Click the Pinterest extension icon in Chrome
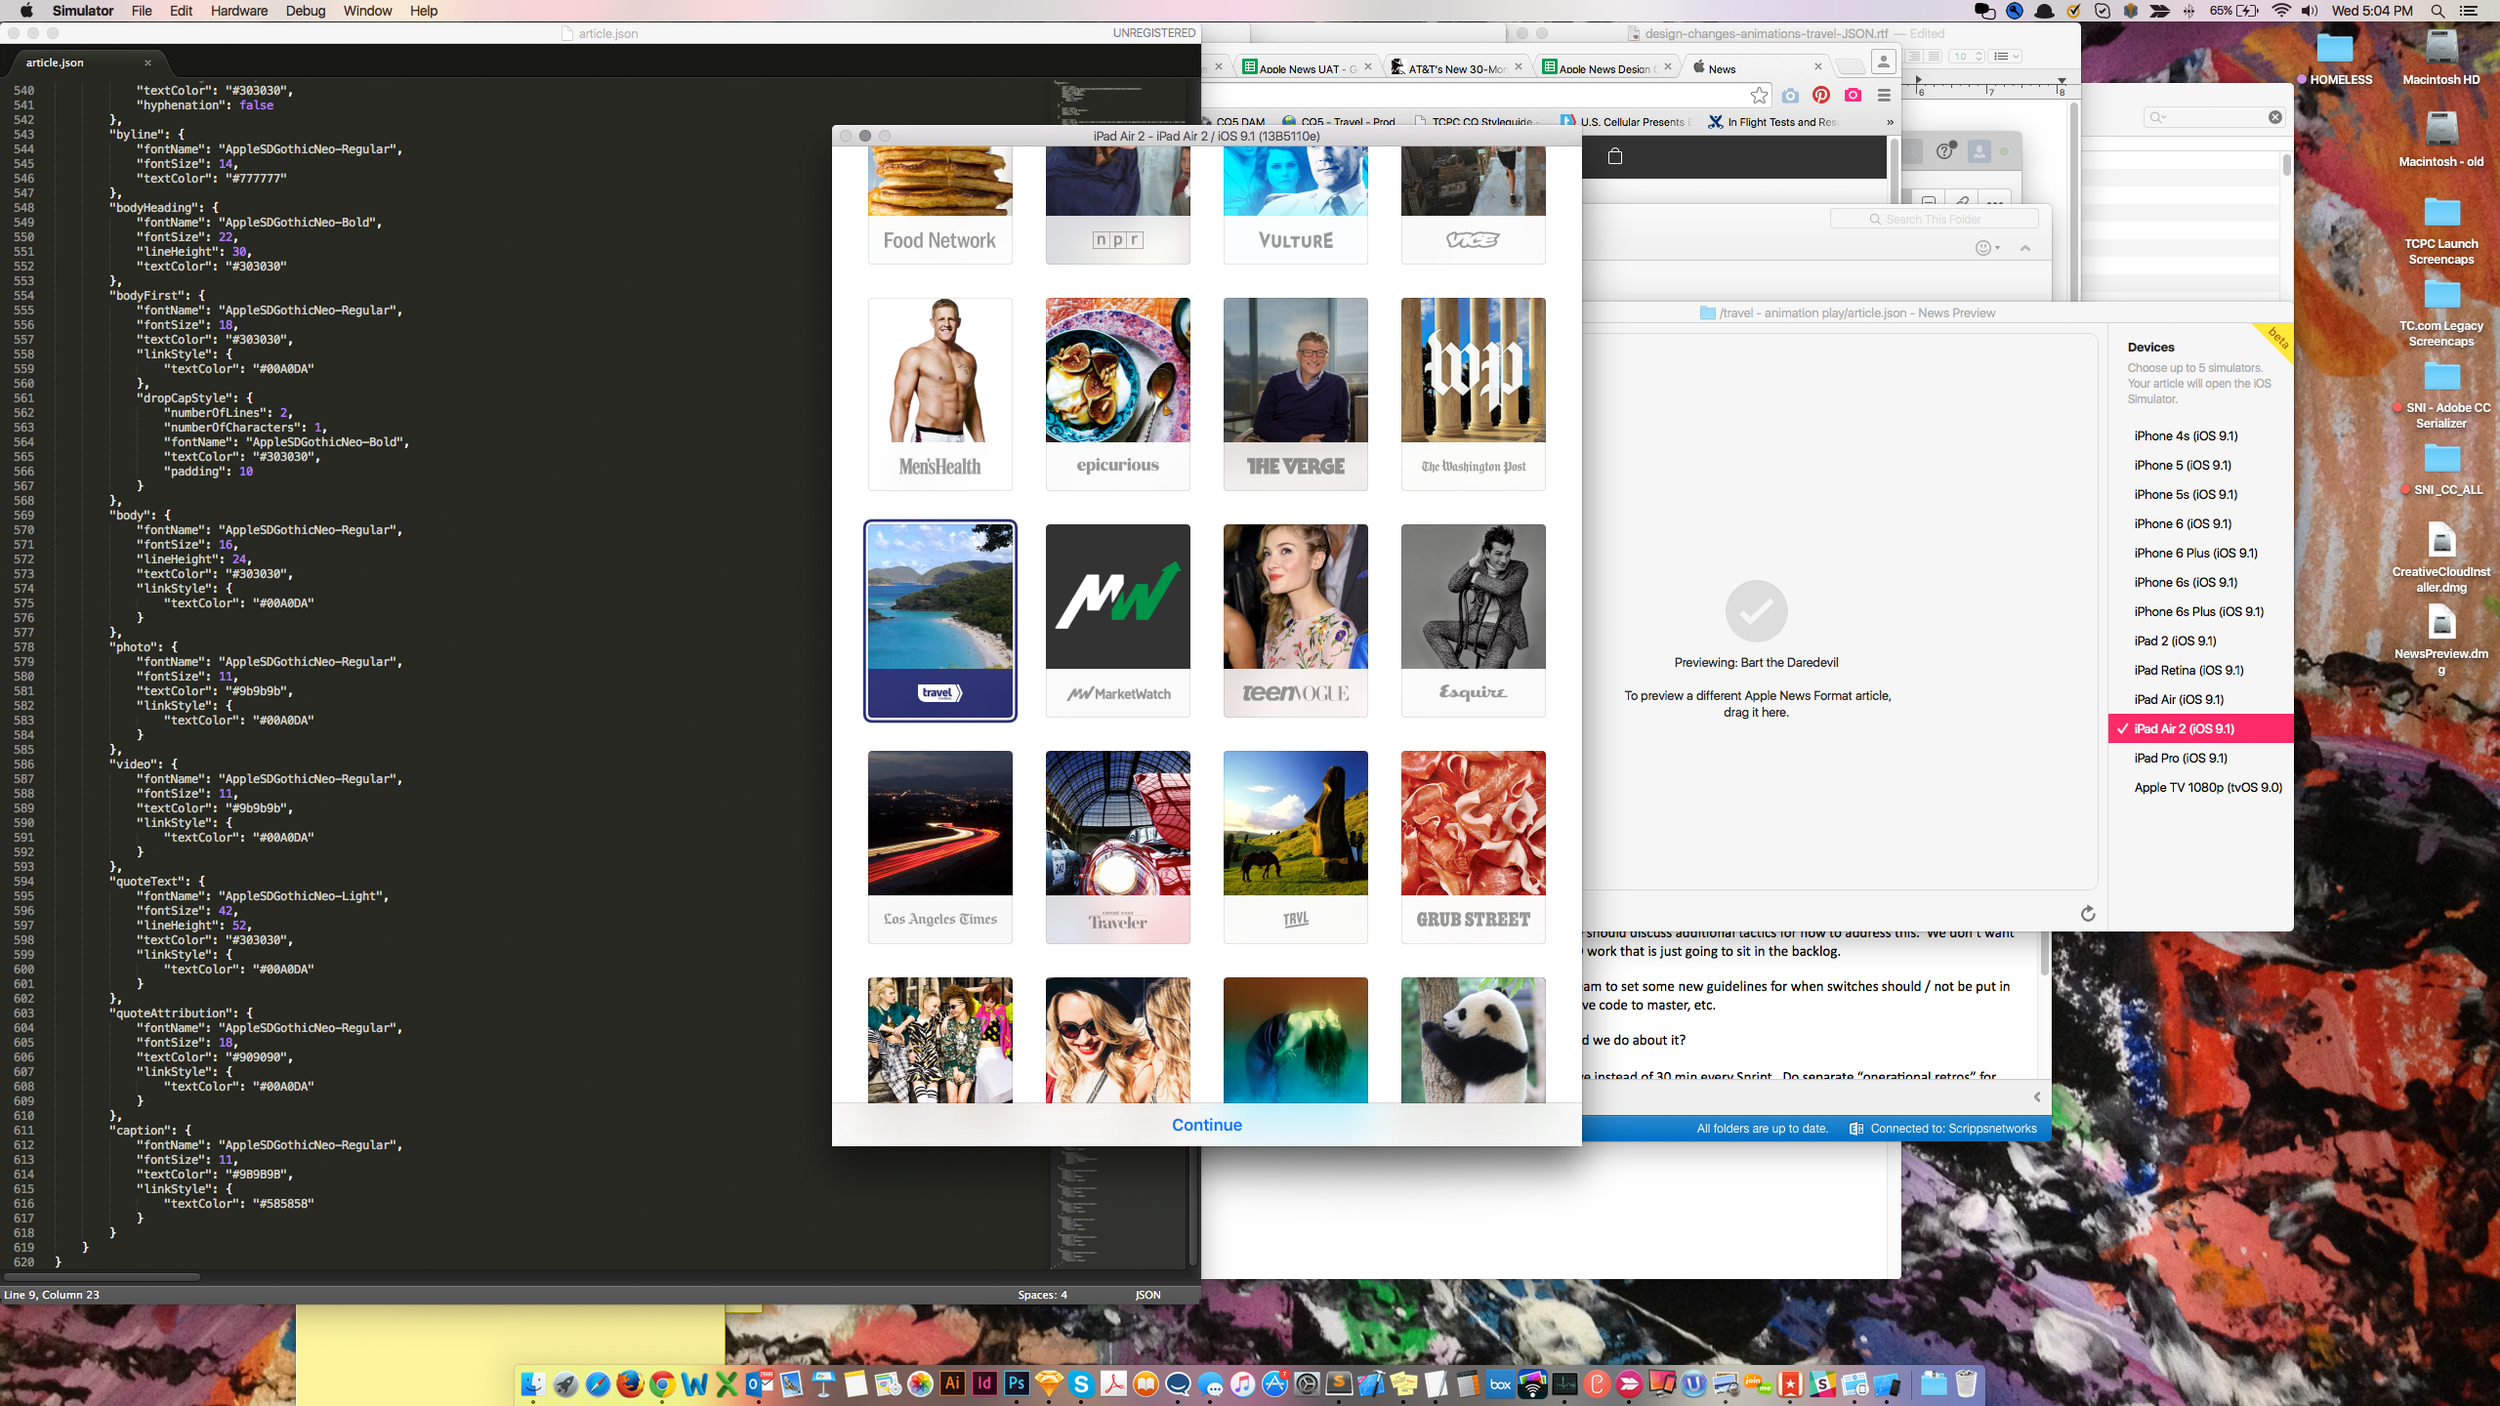2500x1406 pixels. (x=1821, y=95)
